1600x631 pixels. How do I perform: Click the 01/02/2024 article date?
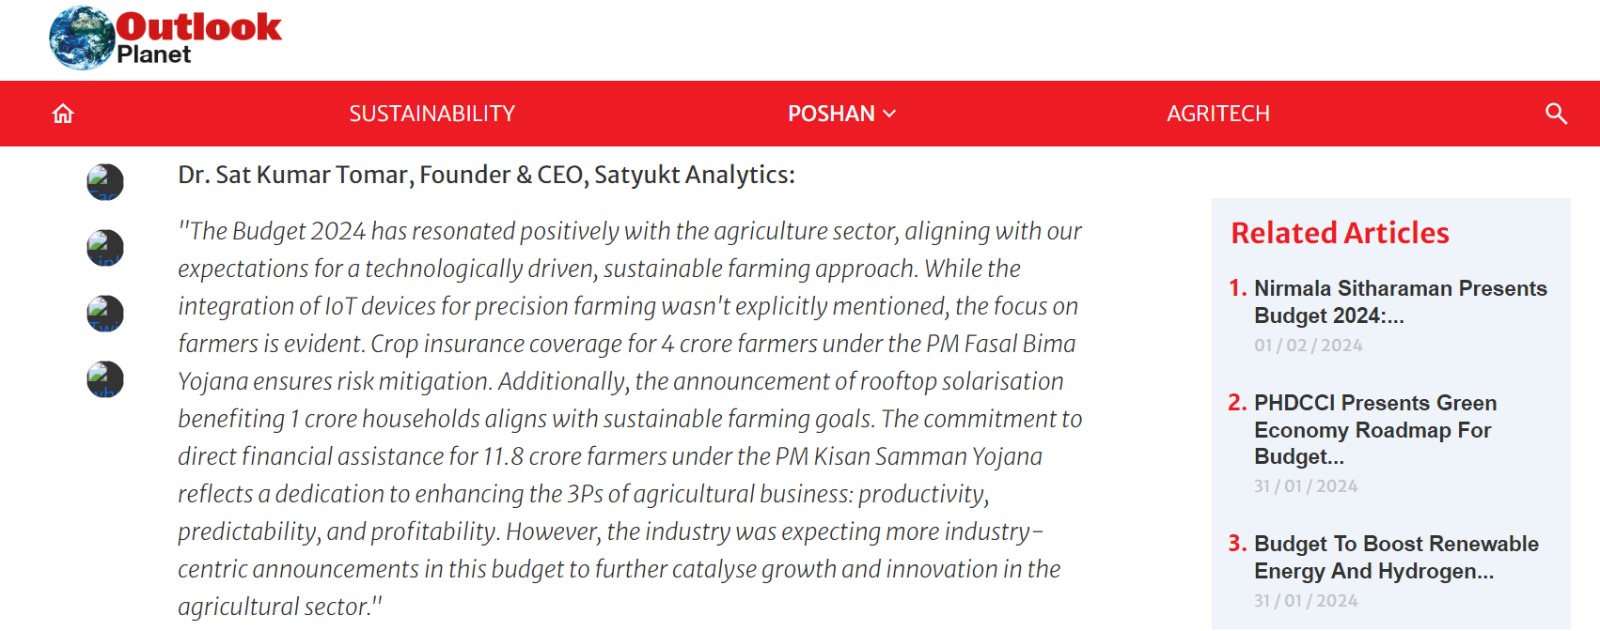click(x=1308, y=345)
